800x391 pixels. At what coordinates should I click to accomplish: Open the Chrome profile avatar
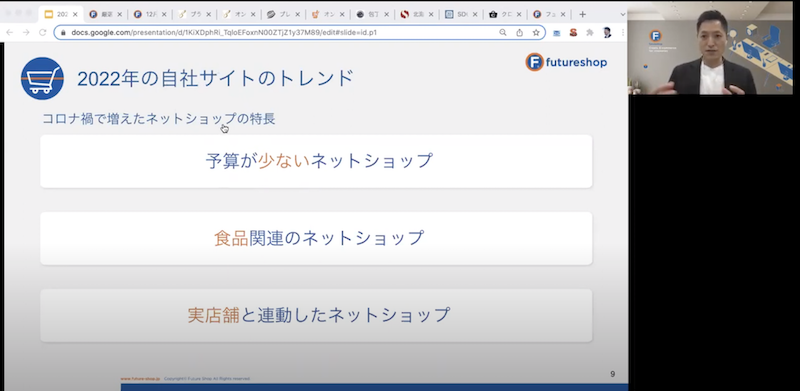tap(607, 33)
